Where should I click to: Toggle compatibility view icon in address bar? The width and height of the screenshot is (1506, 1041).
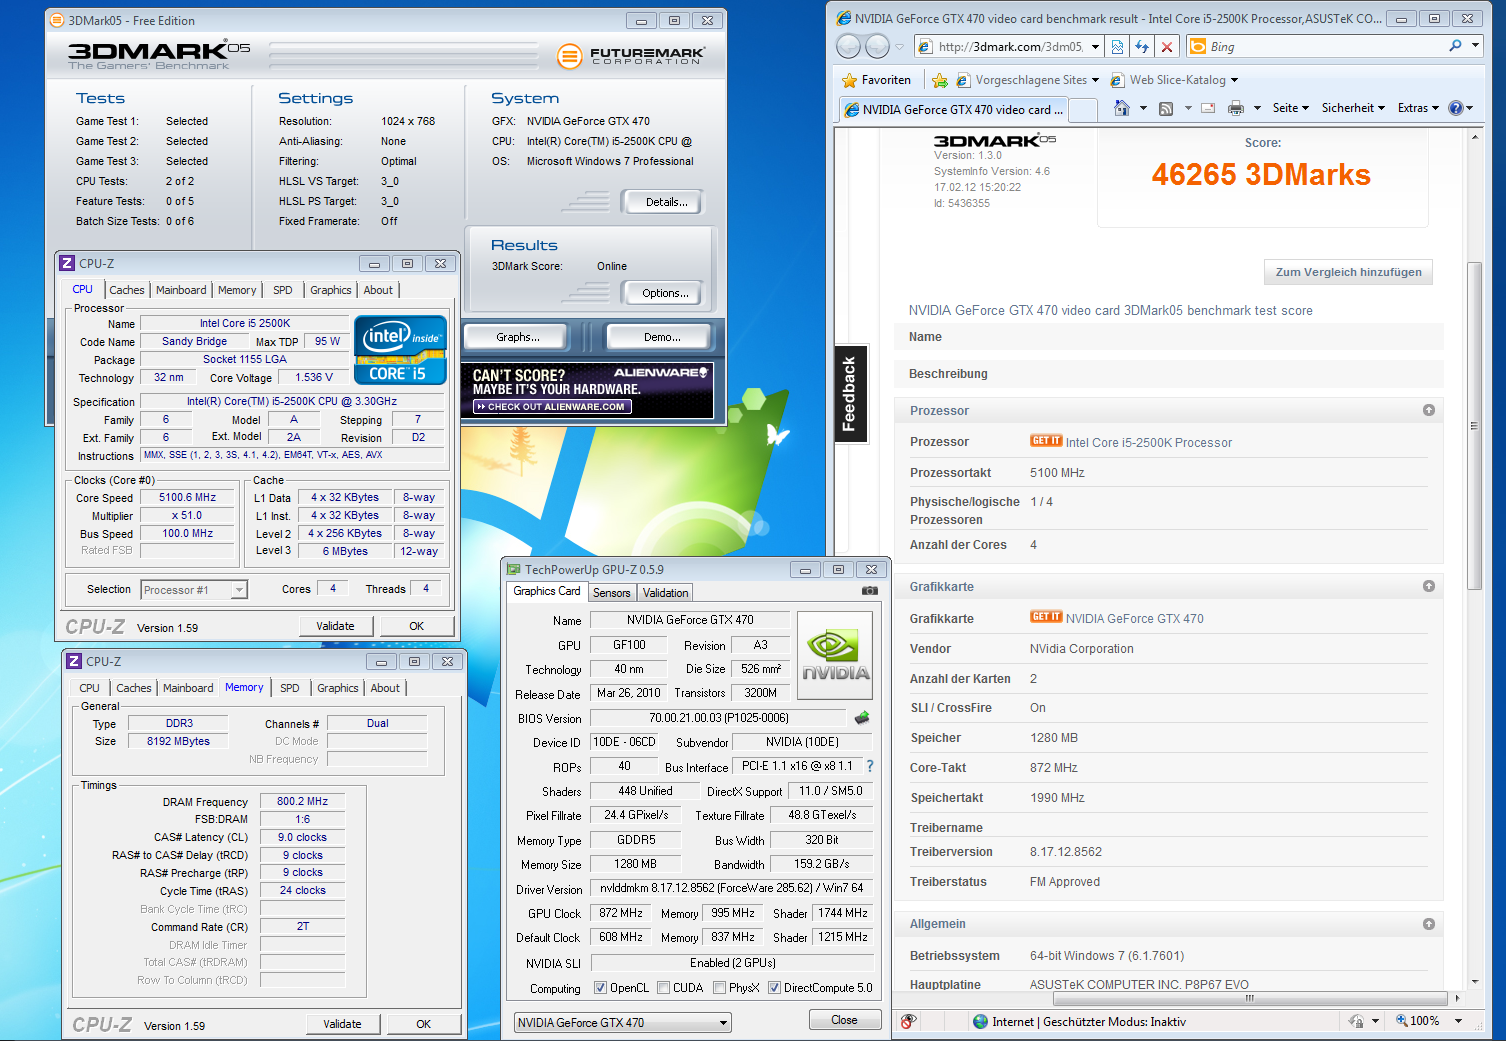coord(1118,46)
